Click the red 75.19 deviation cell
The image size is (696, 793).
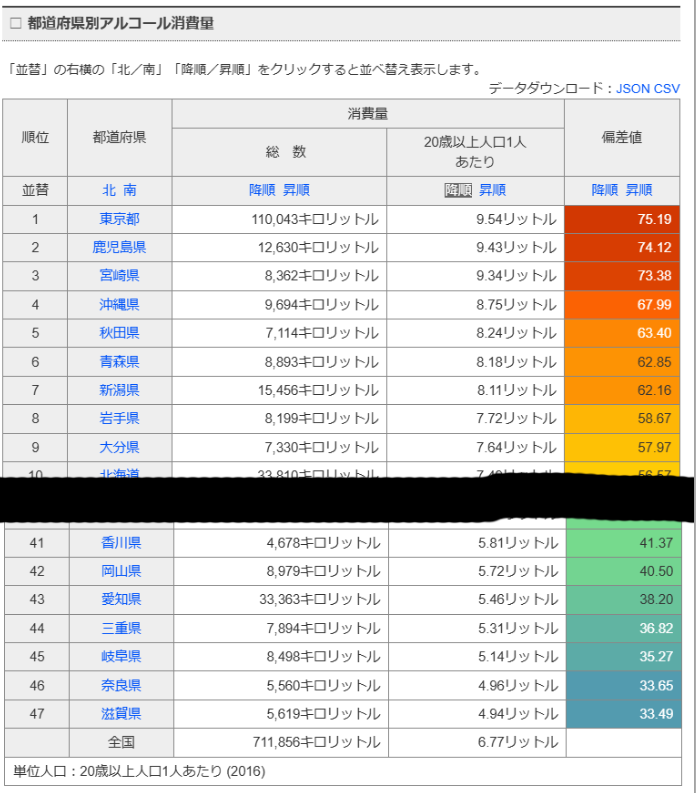(622, 219)
